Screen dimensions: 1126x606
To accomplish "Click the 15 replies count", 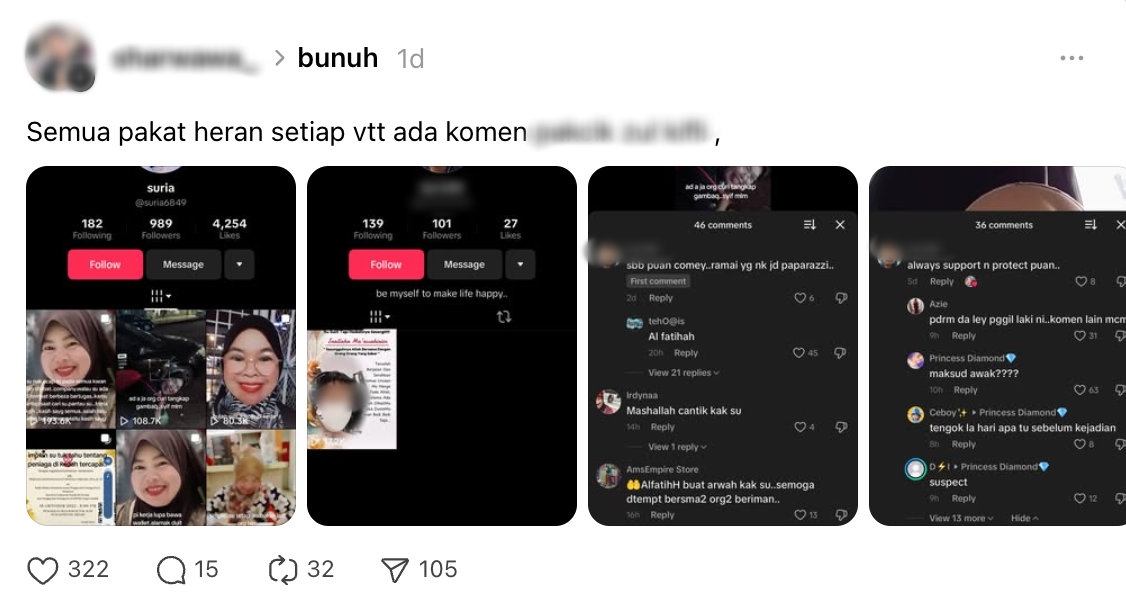I will click(206, 569).
